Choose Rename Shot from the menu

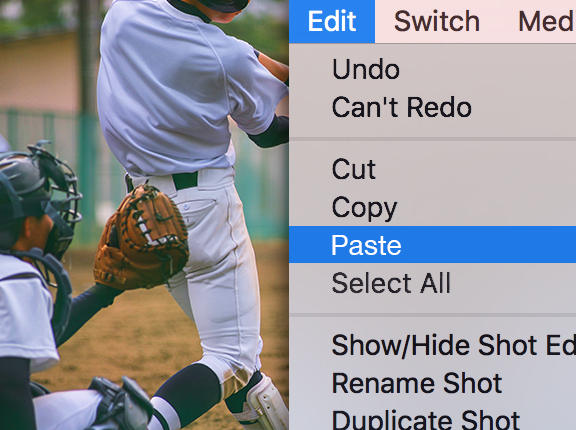[432, 383]
